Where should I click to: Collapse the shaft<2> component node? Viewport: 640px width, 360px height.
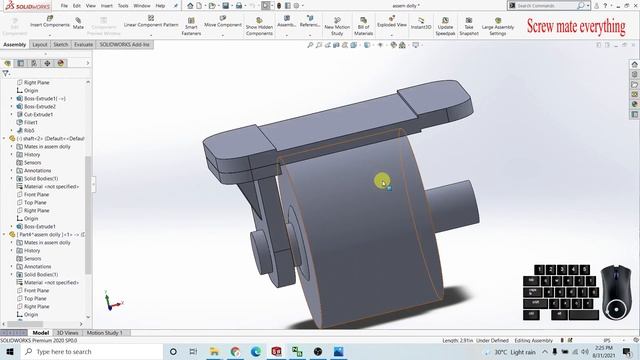[4, 138]
